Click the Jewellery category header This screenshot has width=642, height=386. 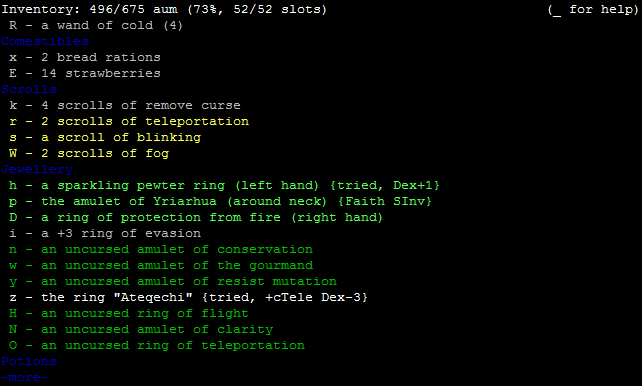click(x=37, y=169)
